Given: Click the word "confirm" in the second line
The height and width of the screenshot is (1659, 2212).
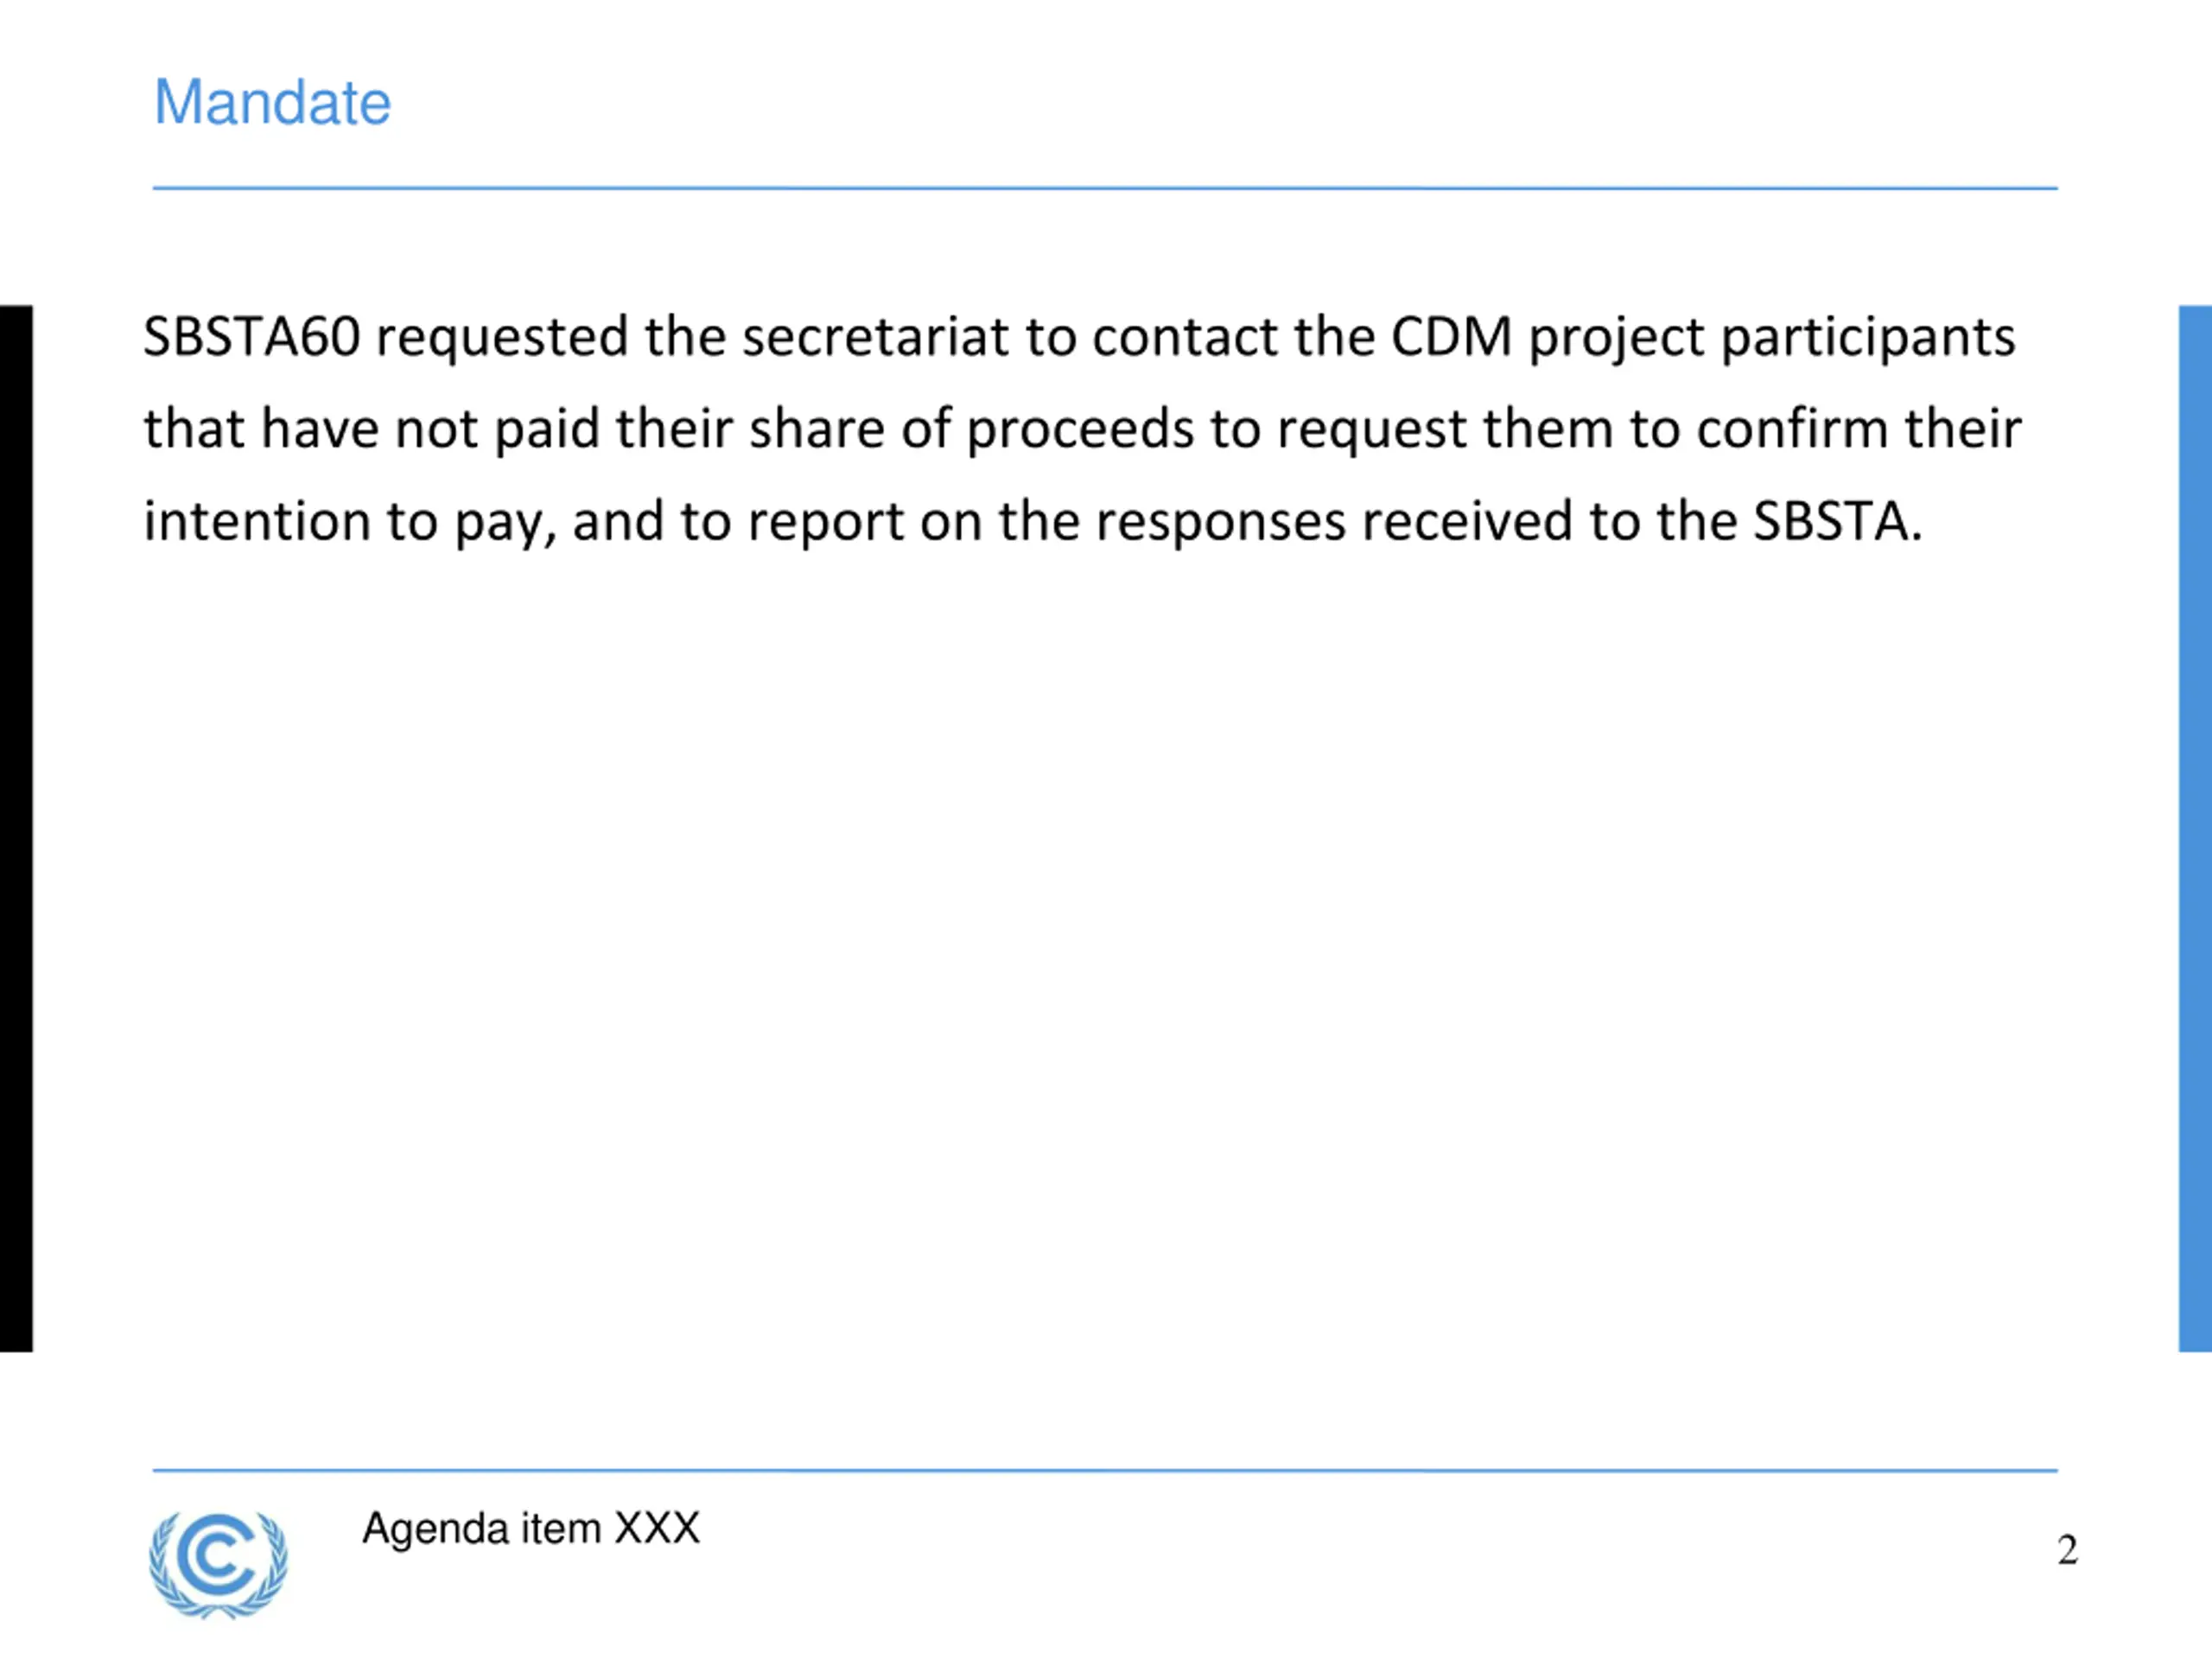Looking at the screenshot, I should (x=1792, y=428).
